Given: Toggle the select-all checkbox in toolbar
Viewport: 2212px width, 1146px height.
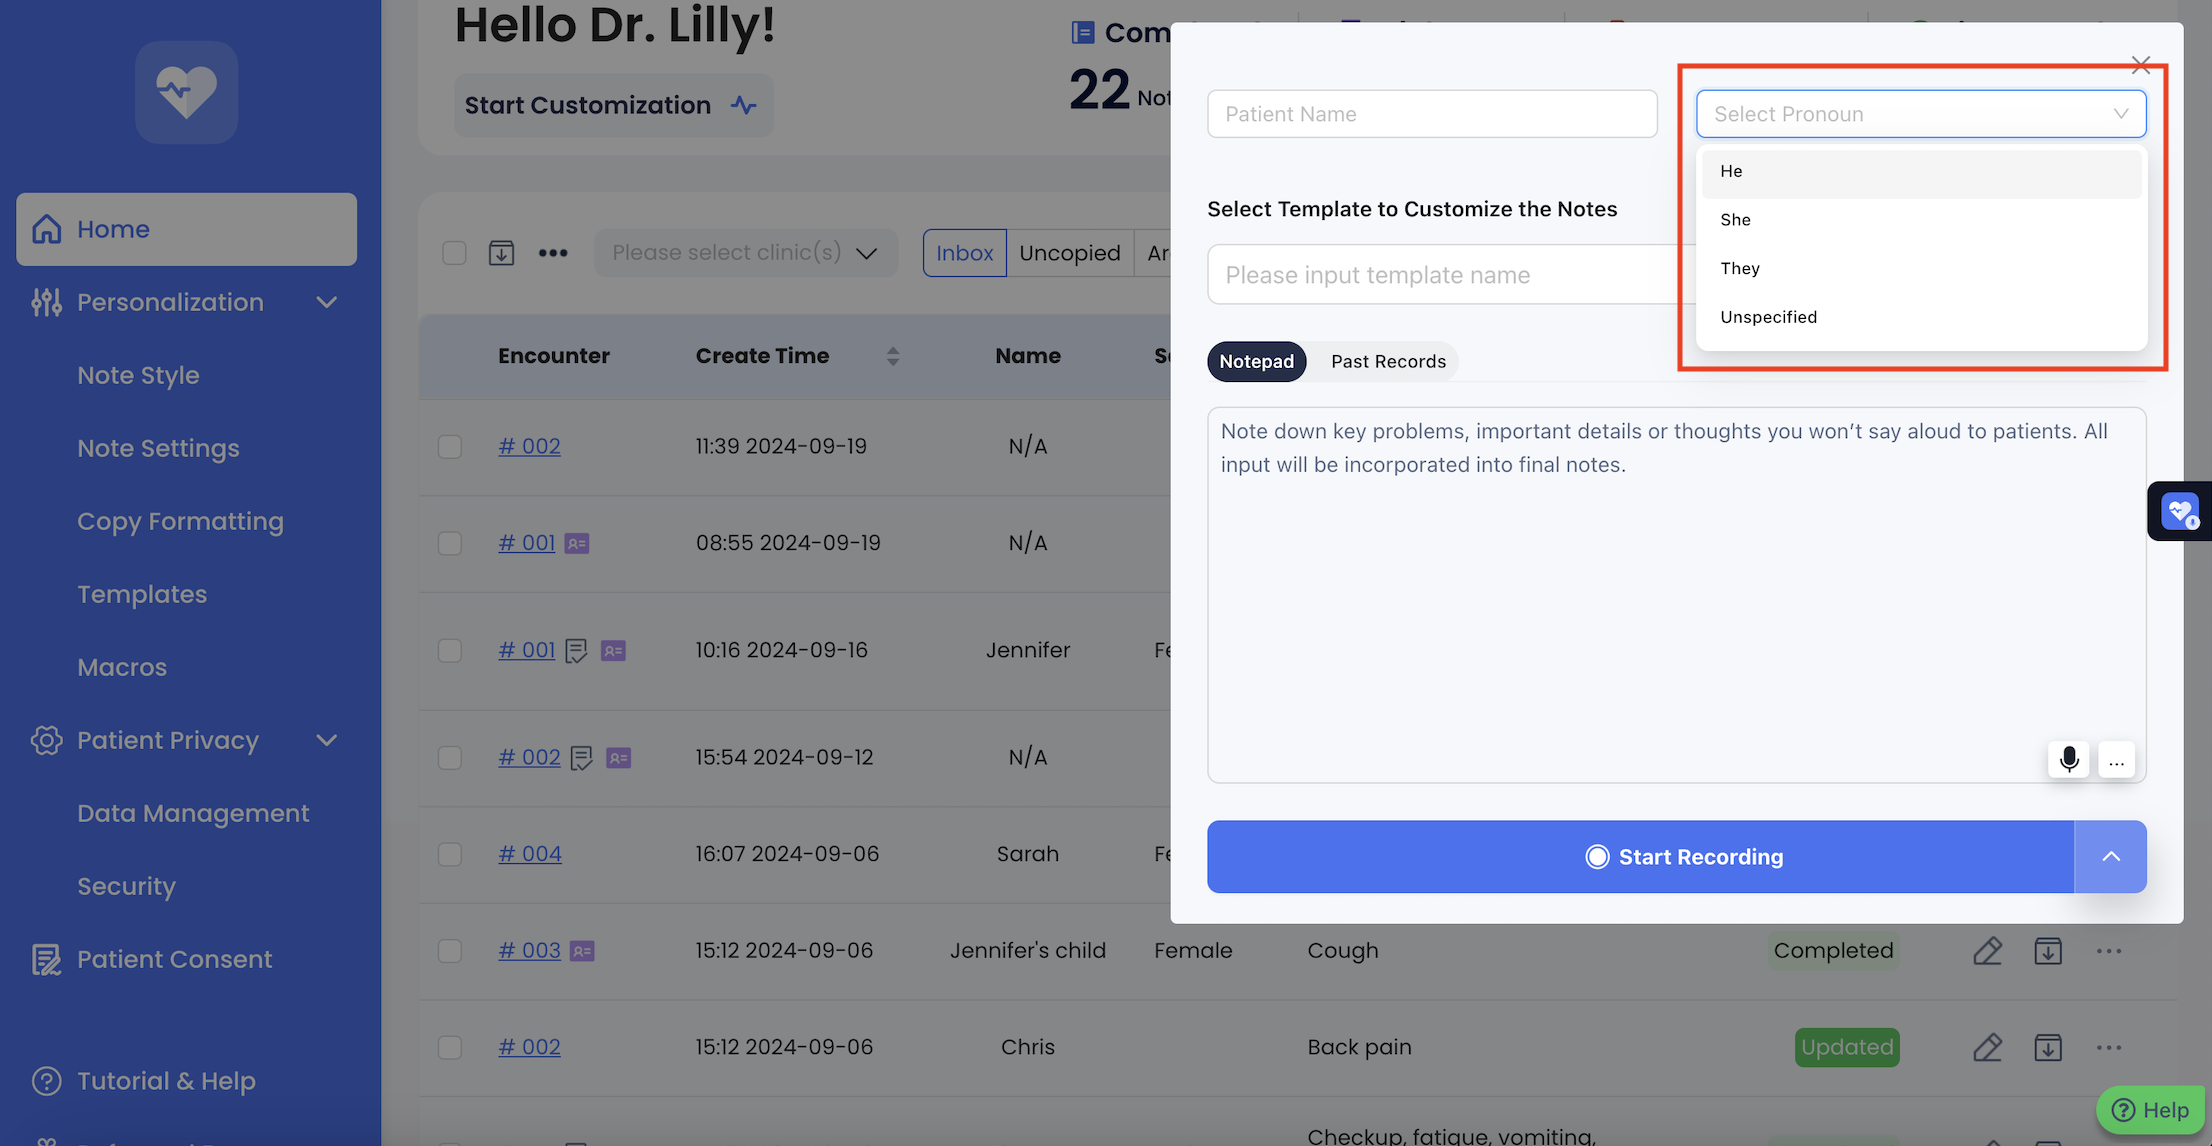Looking at the screenshot, I should coord(454,253).
